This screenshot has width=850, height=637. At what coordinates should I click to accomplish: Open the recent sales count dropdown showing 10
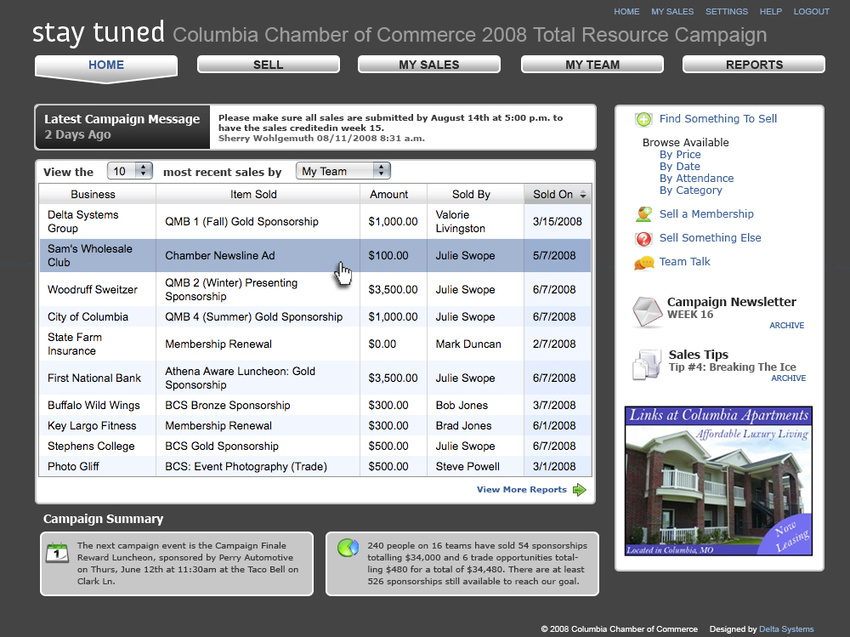[x=130, y=171]
